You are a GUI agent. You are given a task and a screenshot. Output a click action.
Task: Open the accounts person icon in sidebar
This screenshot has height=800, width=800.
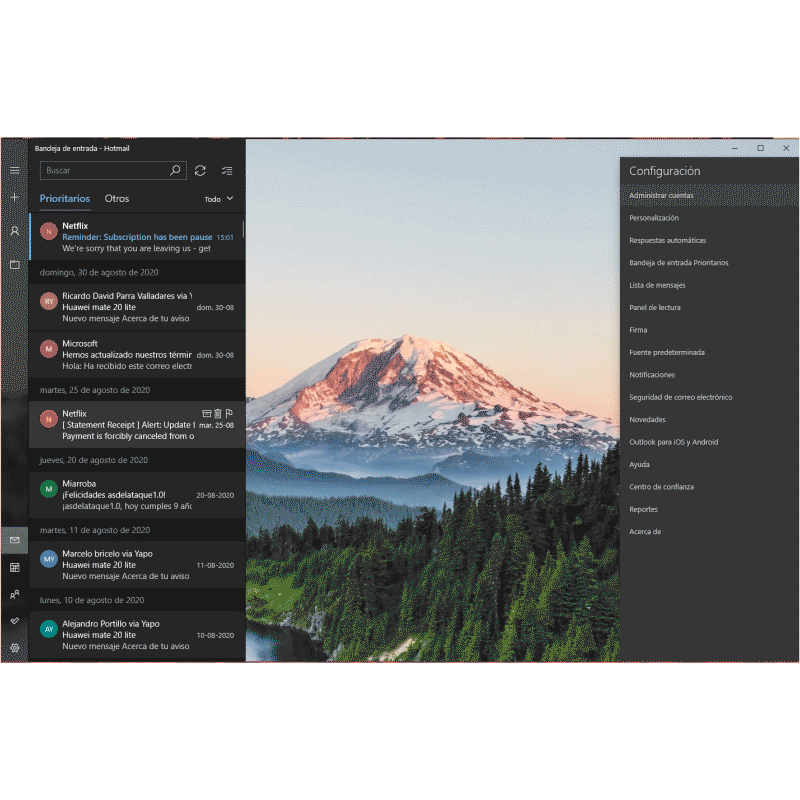point(14,231)
